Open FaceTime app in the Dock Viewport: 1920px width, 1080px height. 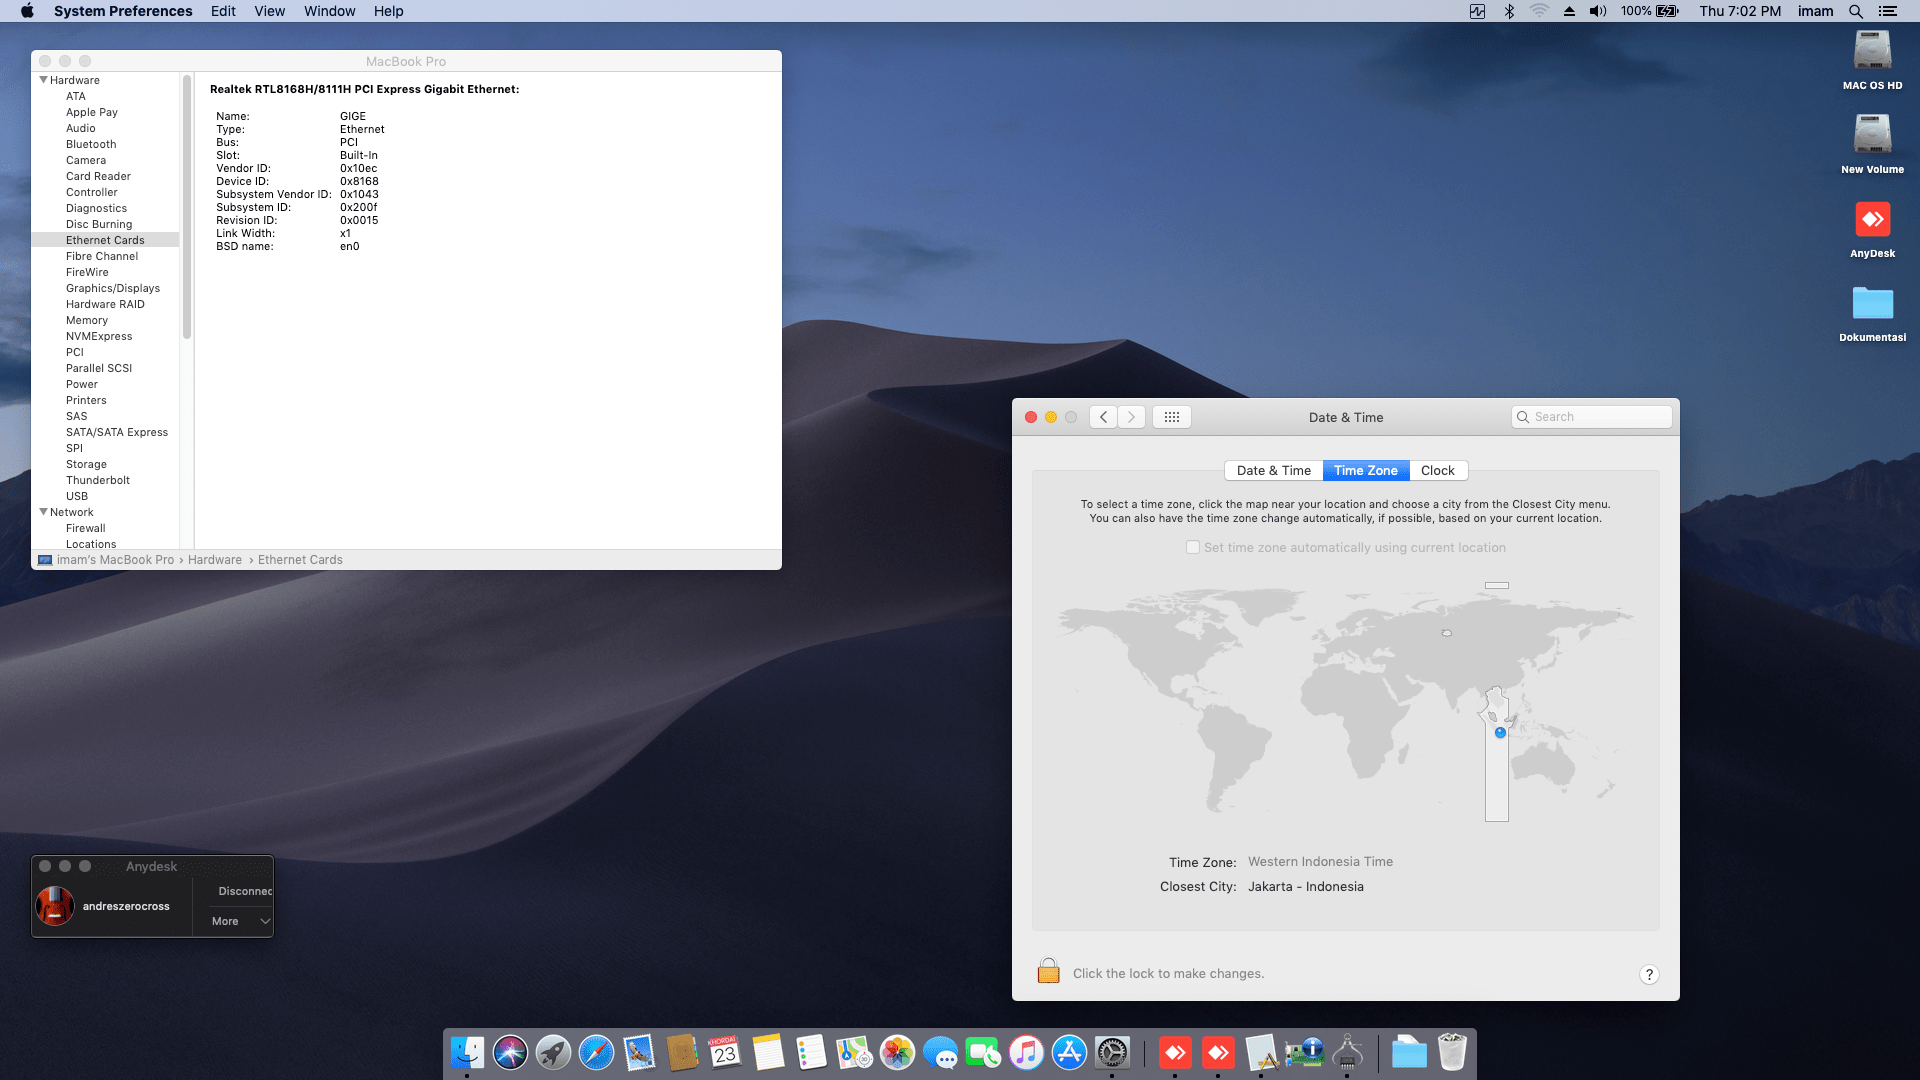[x=983, y=1052]
